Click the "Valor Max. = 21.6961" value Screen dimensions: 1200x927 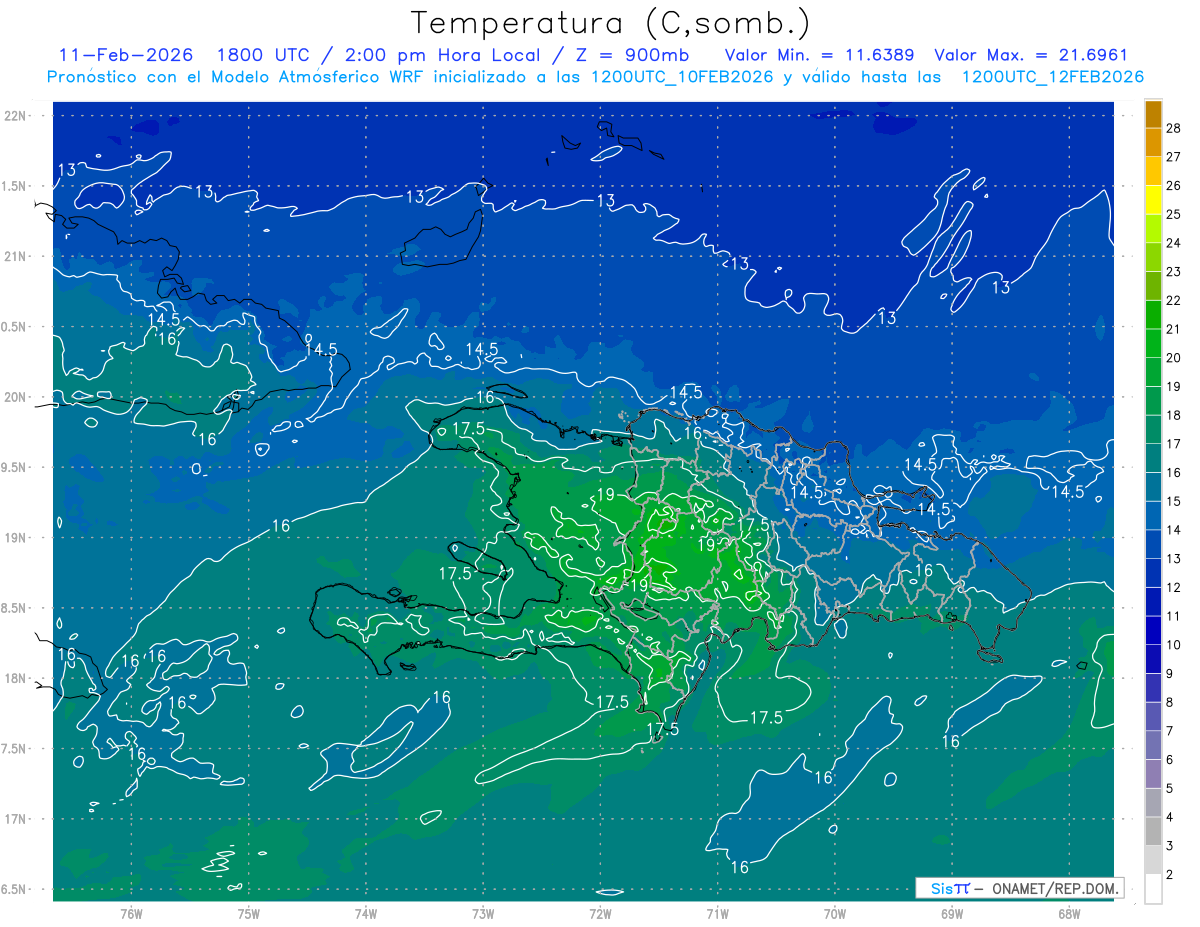[x=1030, y=55]
